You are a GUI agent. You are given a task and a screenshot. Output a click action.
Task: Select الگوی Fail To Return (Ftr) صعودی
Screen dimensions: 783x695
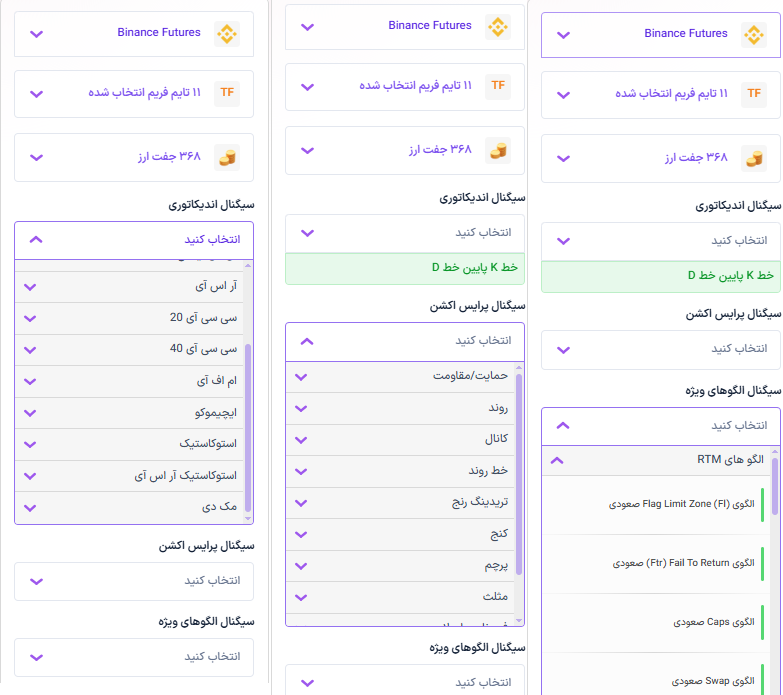tap(656, 564)
